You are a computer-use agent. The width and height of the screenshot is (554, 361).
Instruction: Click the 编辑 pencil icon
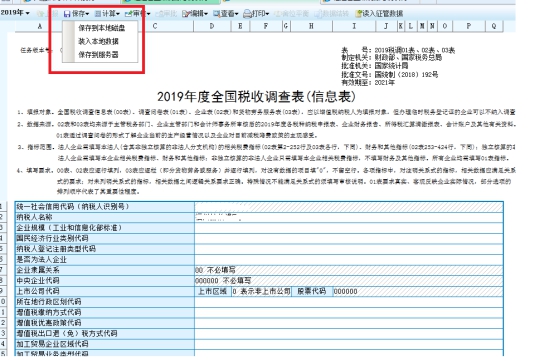(x=185, y=14)
